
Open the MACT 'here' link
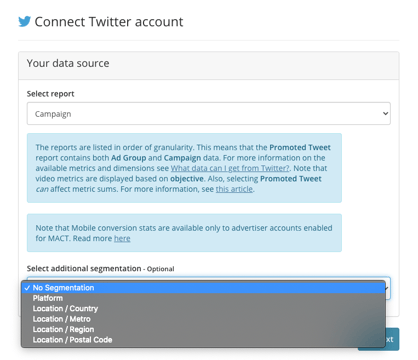pos(122,238)
